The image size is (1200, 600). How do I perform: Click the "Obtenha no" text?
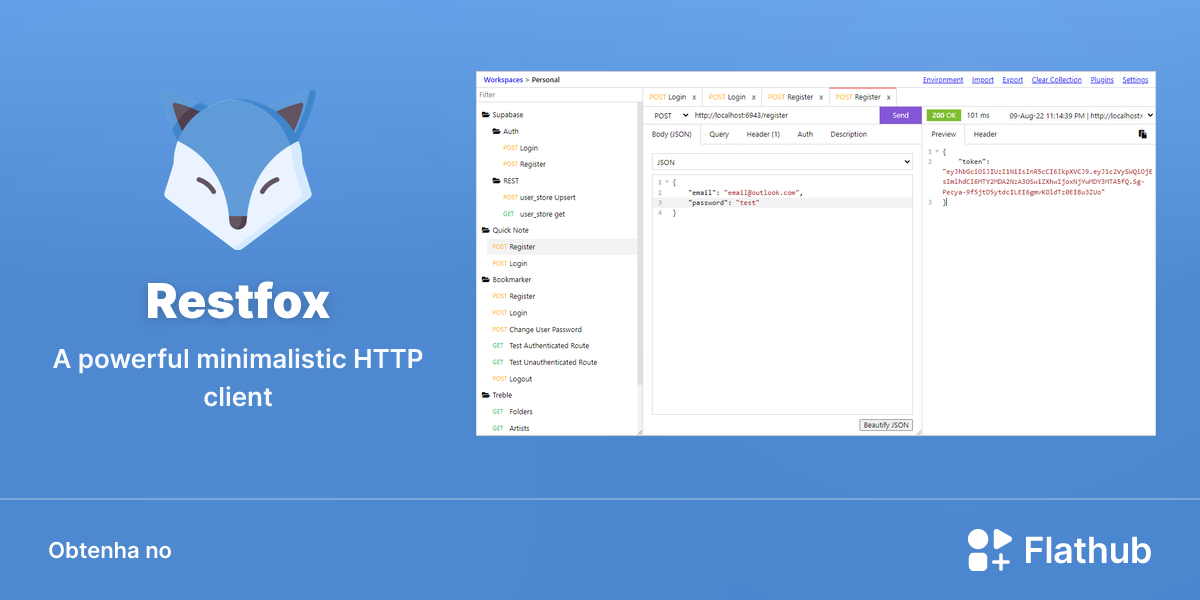tap(110, 551)
